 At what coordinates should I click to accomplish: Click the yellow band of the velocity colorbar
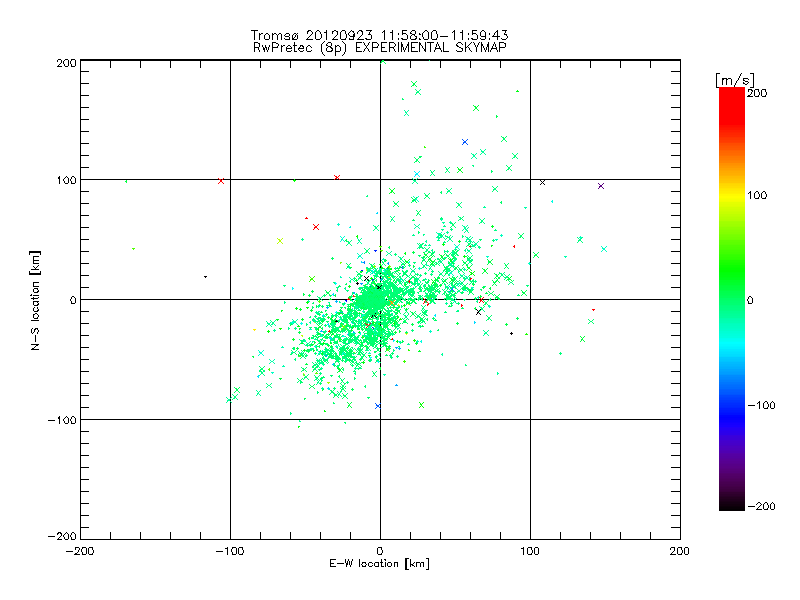click(732, 196)
